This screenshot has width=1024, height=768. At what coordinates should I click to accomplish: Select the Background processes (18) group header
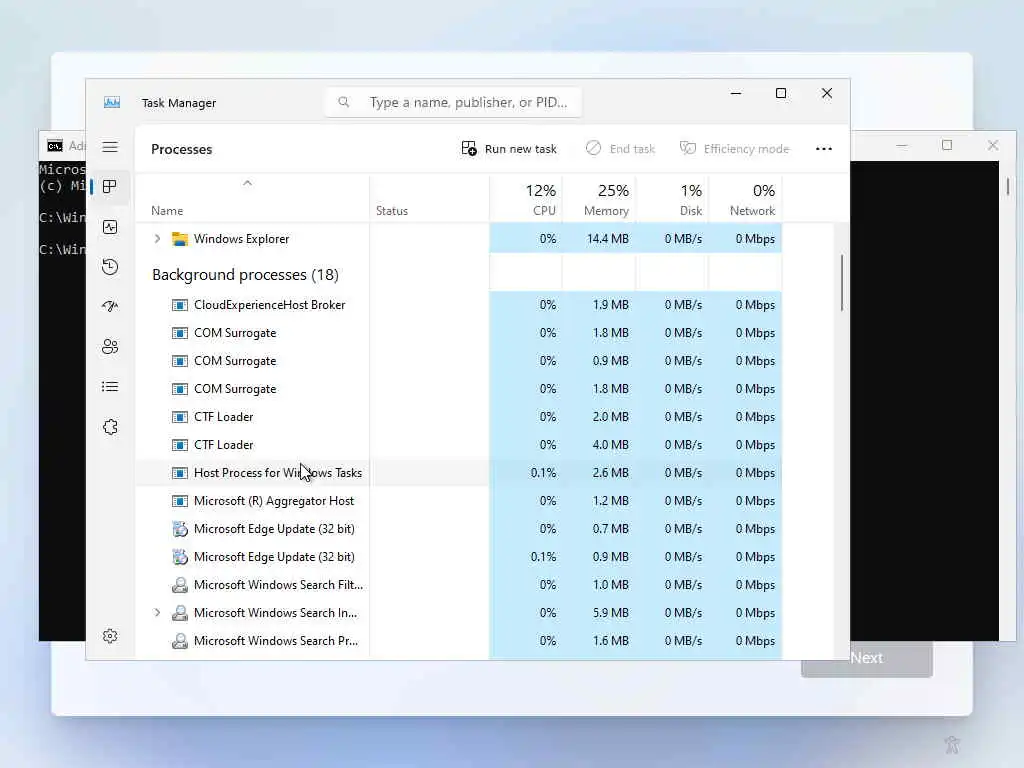tap(246, 275)
